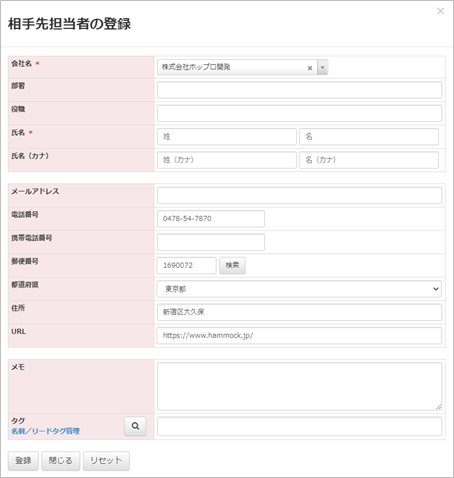Expand the 会社名 combo box arrow

[322, 67]
